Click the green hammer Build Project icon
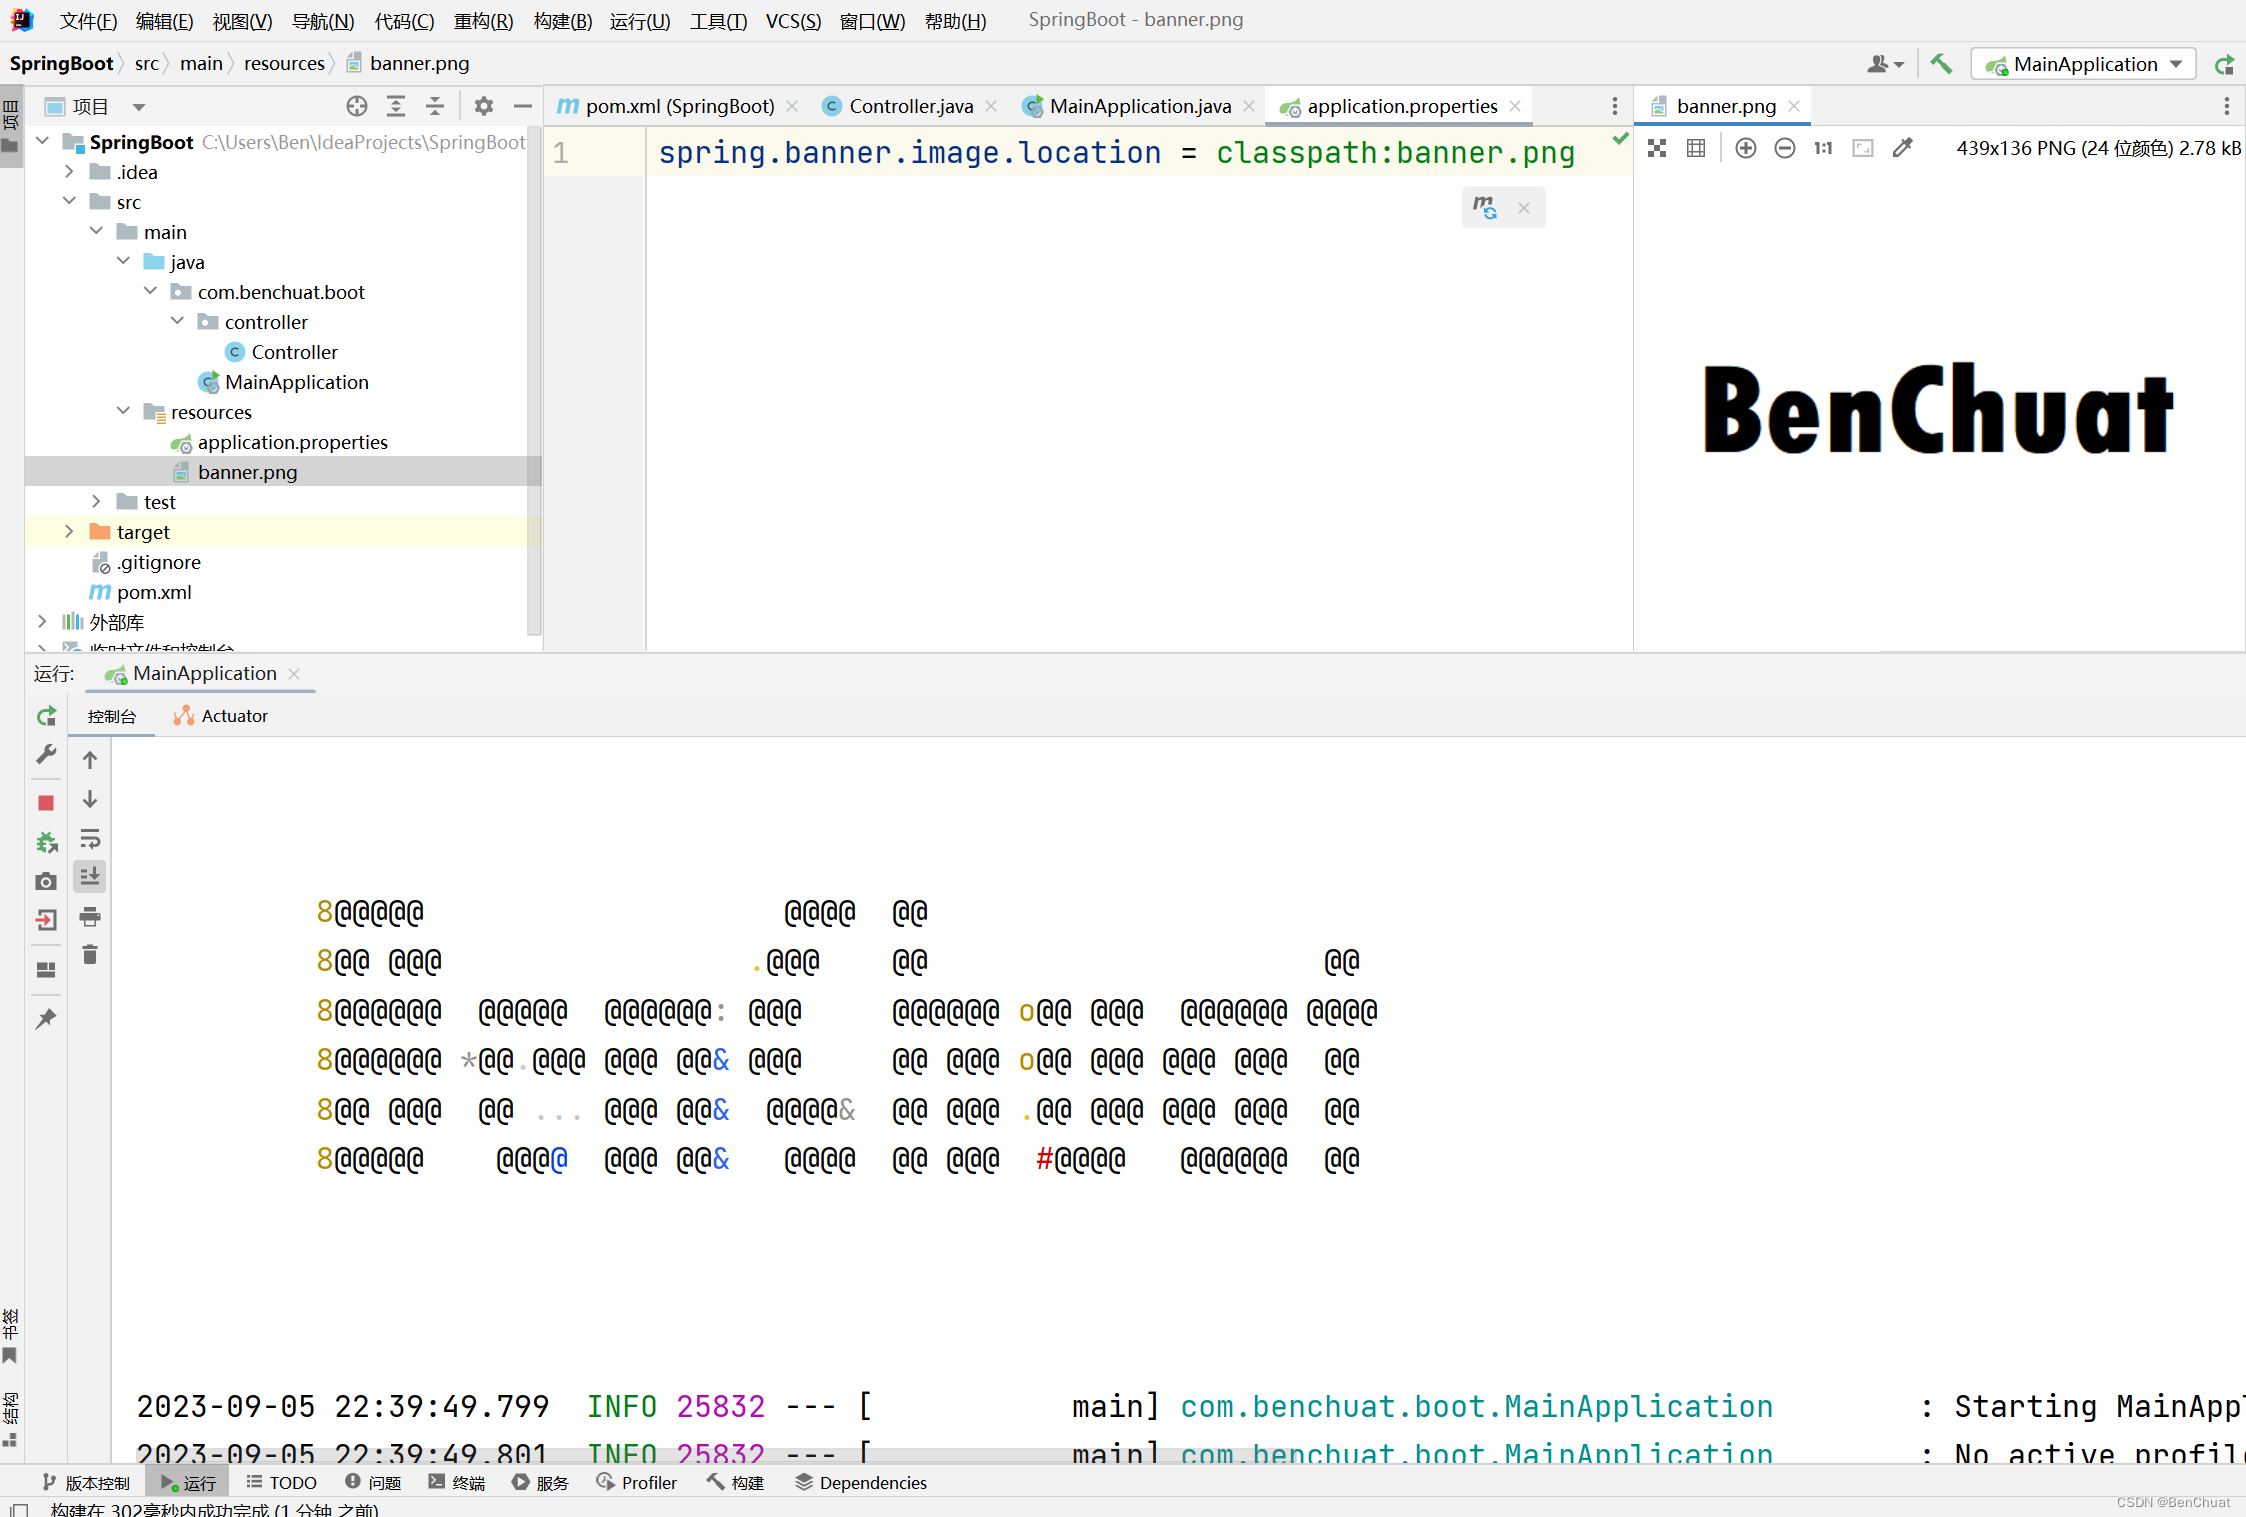 (x=1941, y=64)
